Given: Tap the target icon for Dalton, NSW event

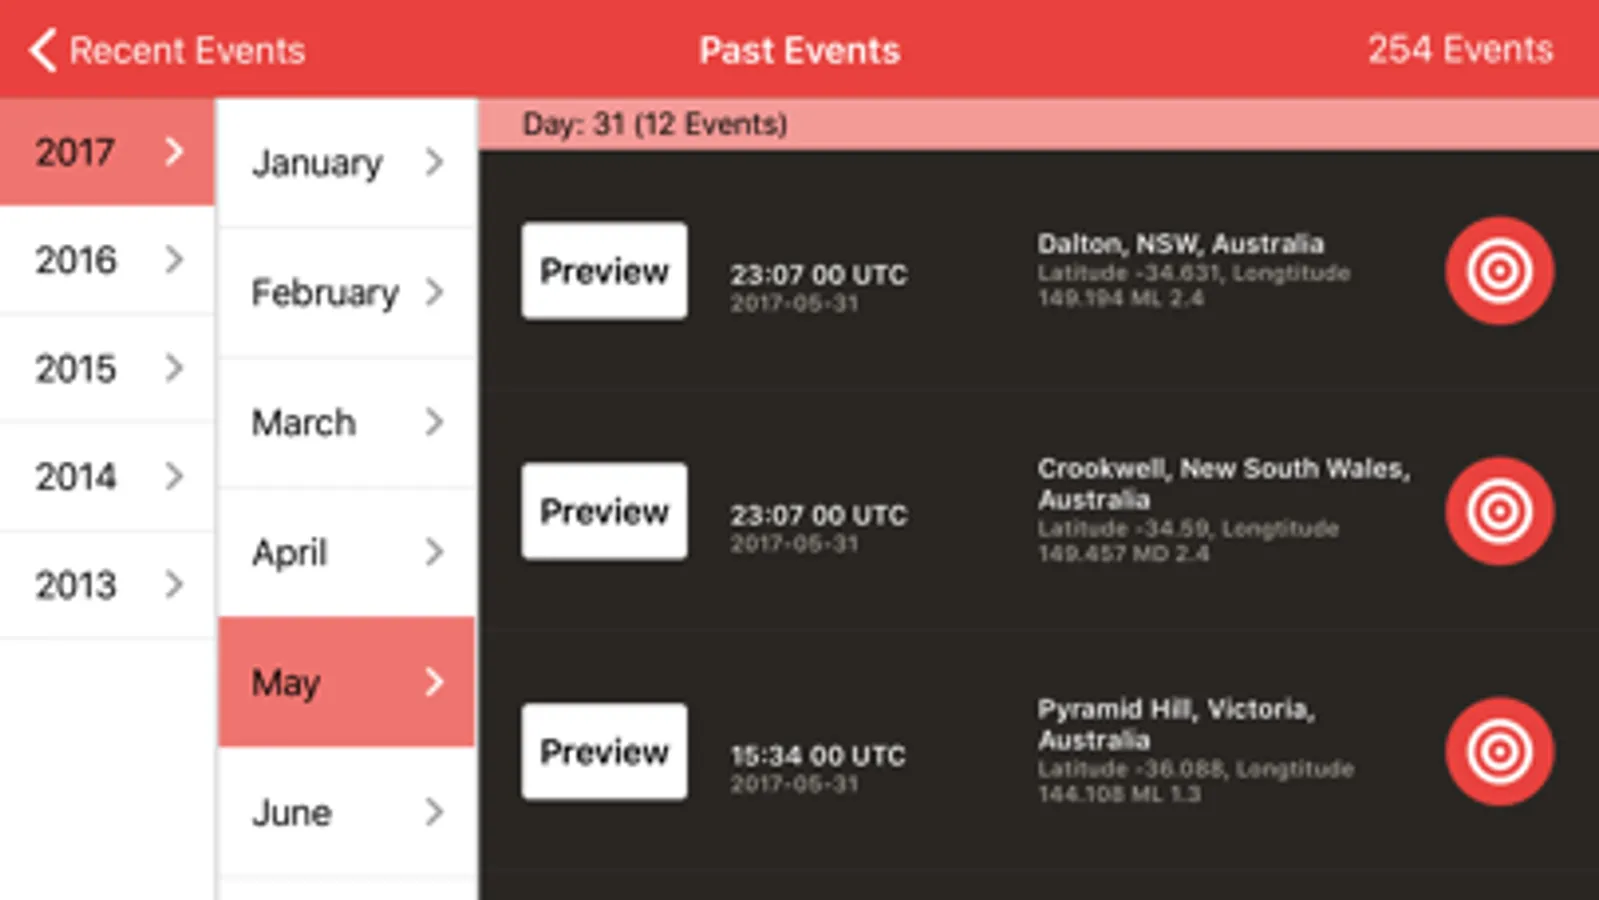Looking at the screenshot, I should click(1499, 271).
